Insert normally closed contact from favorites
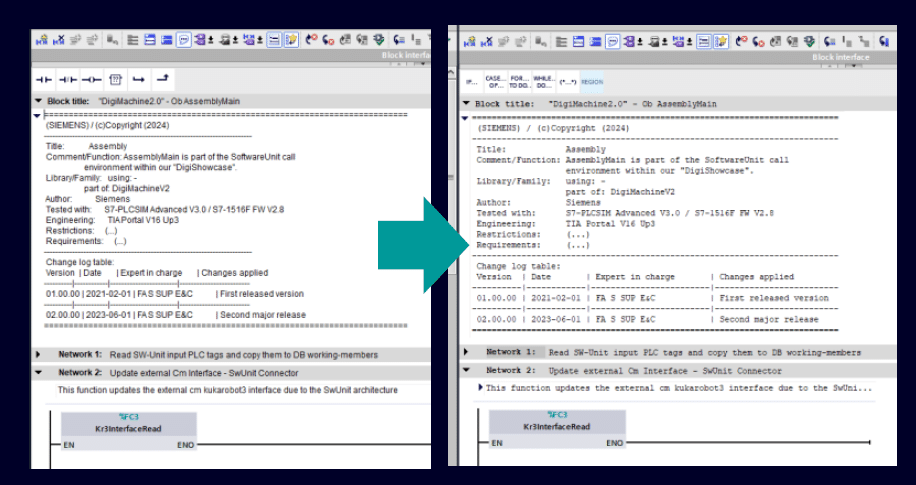 (67, 78)
